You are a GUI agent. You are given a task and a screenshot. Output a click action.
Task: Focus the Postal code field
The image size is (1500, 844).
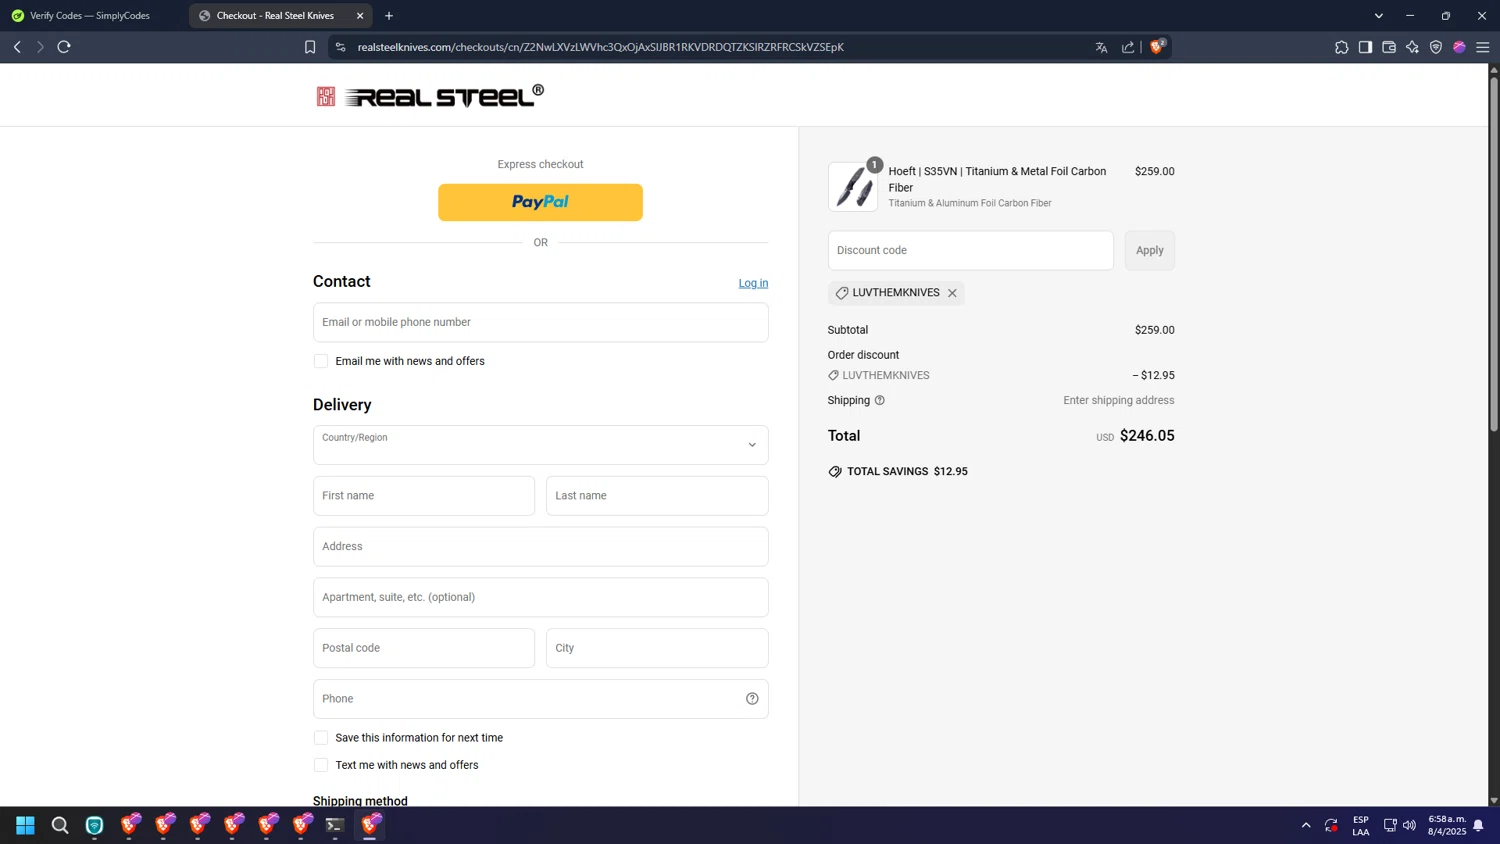point(423,648)
